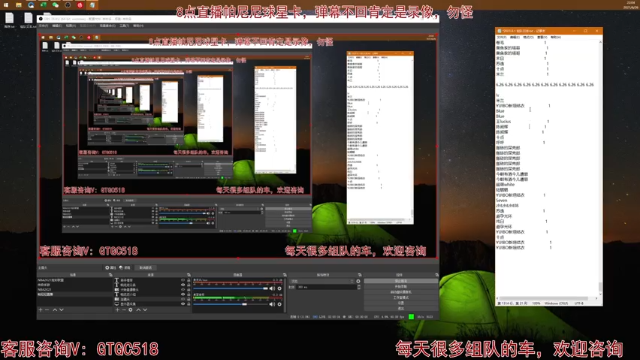Move the selected scene down

[x=62, y=310]
